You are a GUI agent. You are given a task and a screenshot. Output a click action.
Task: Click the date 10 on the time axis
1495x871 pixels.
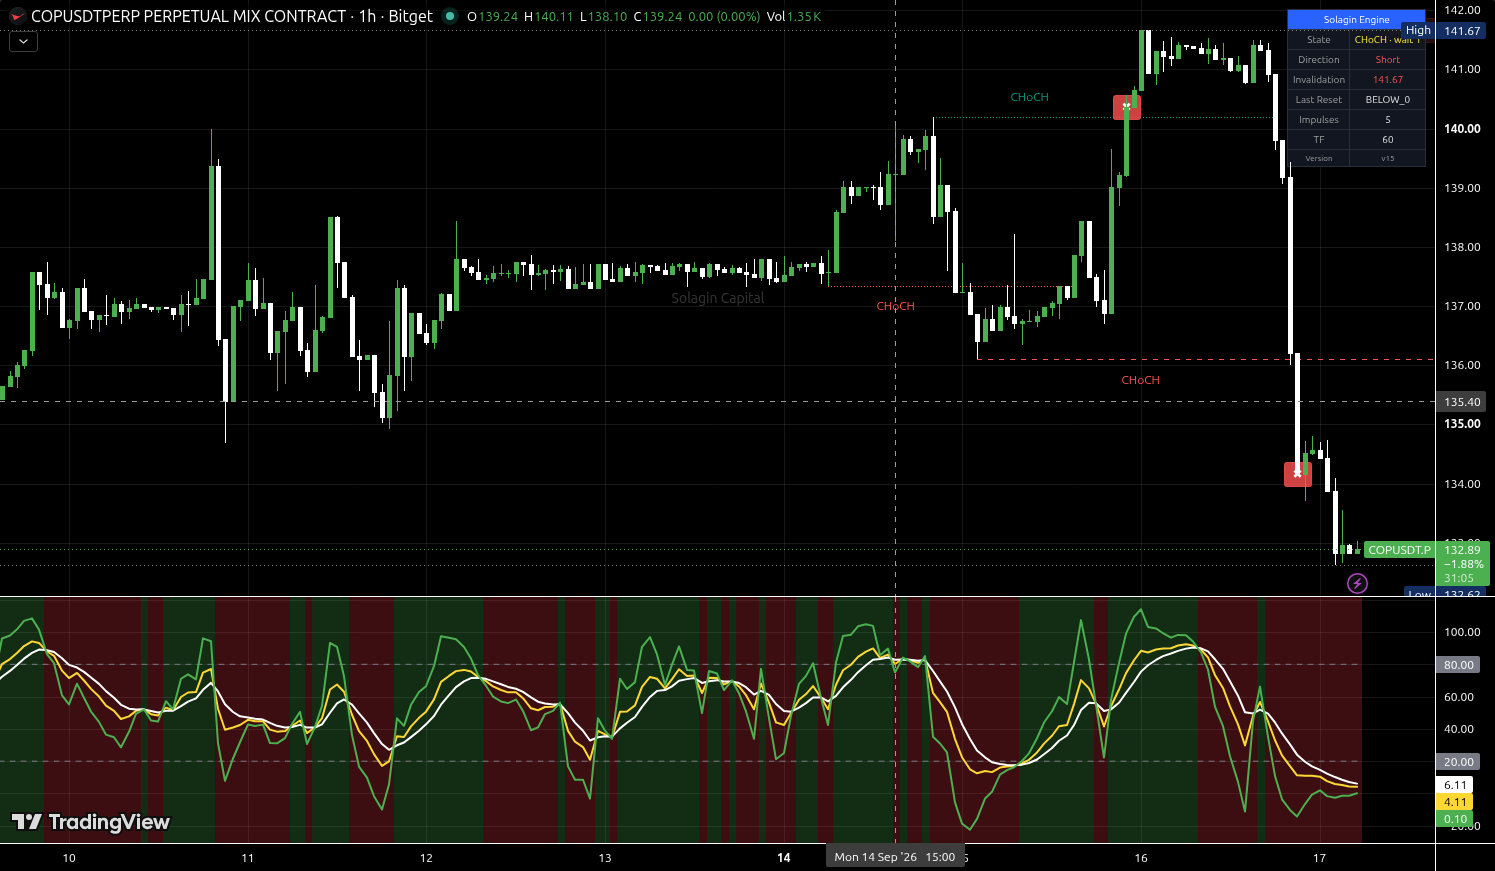(x=69, y=858)
